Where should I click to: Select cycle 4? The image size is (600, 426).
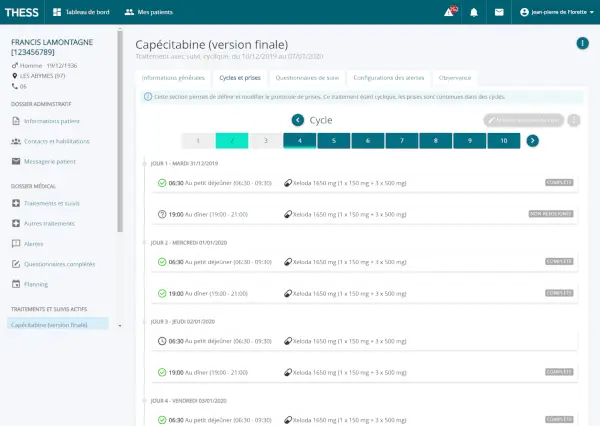[x=300, y=141]
